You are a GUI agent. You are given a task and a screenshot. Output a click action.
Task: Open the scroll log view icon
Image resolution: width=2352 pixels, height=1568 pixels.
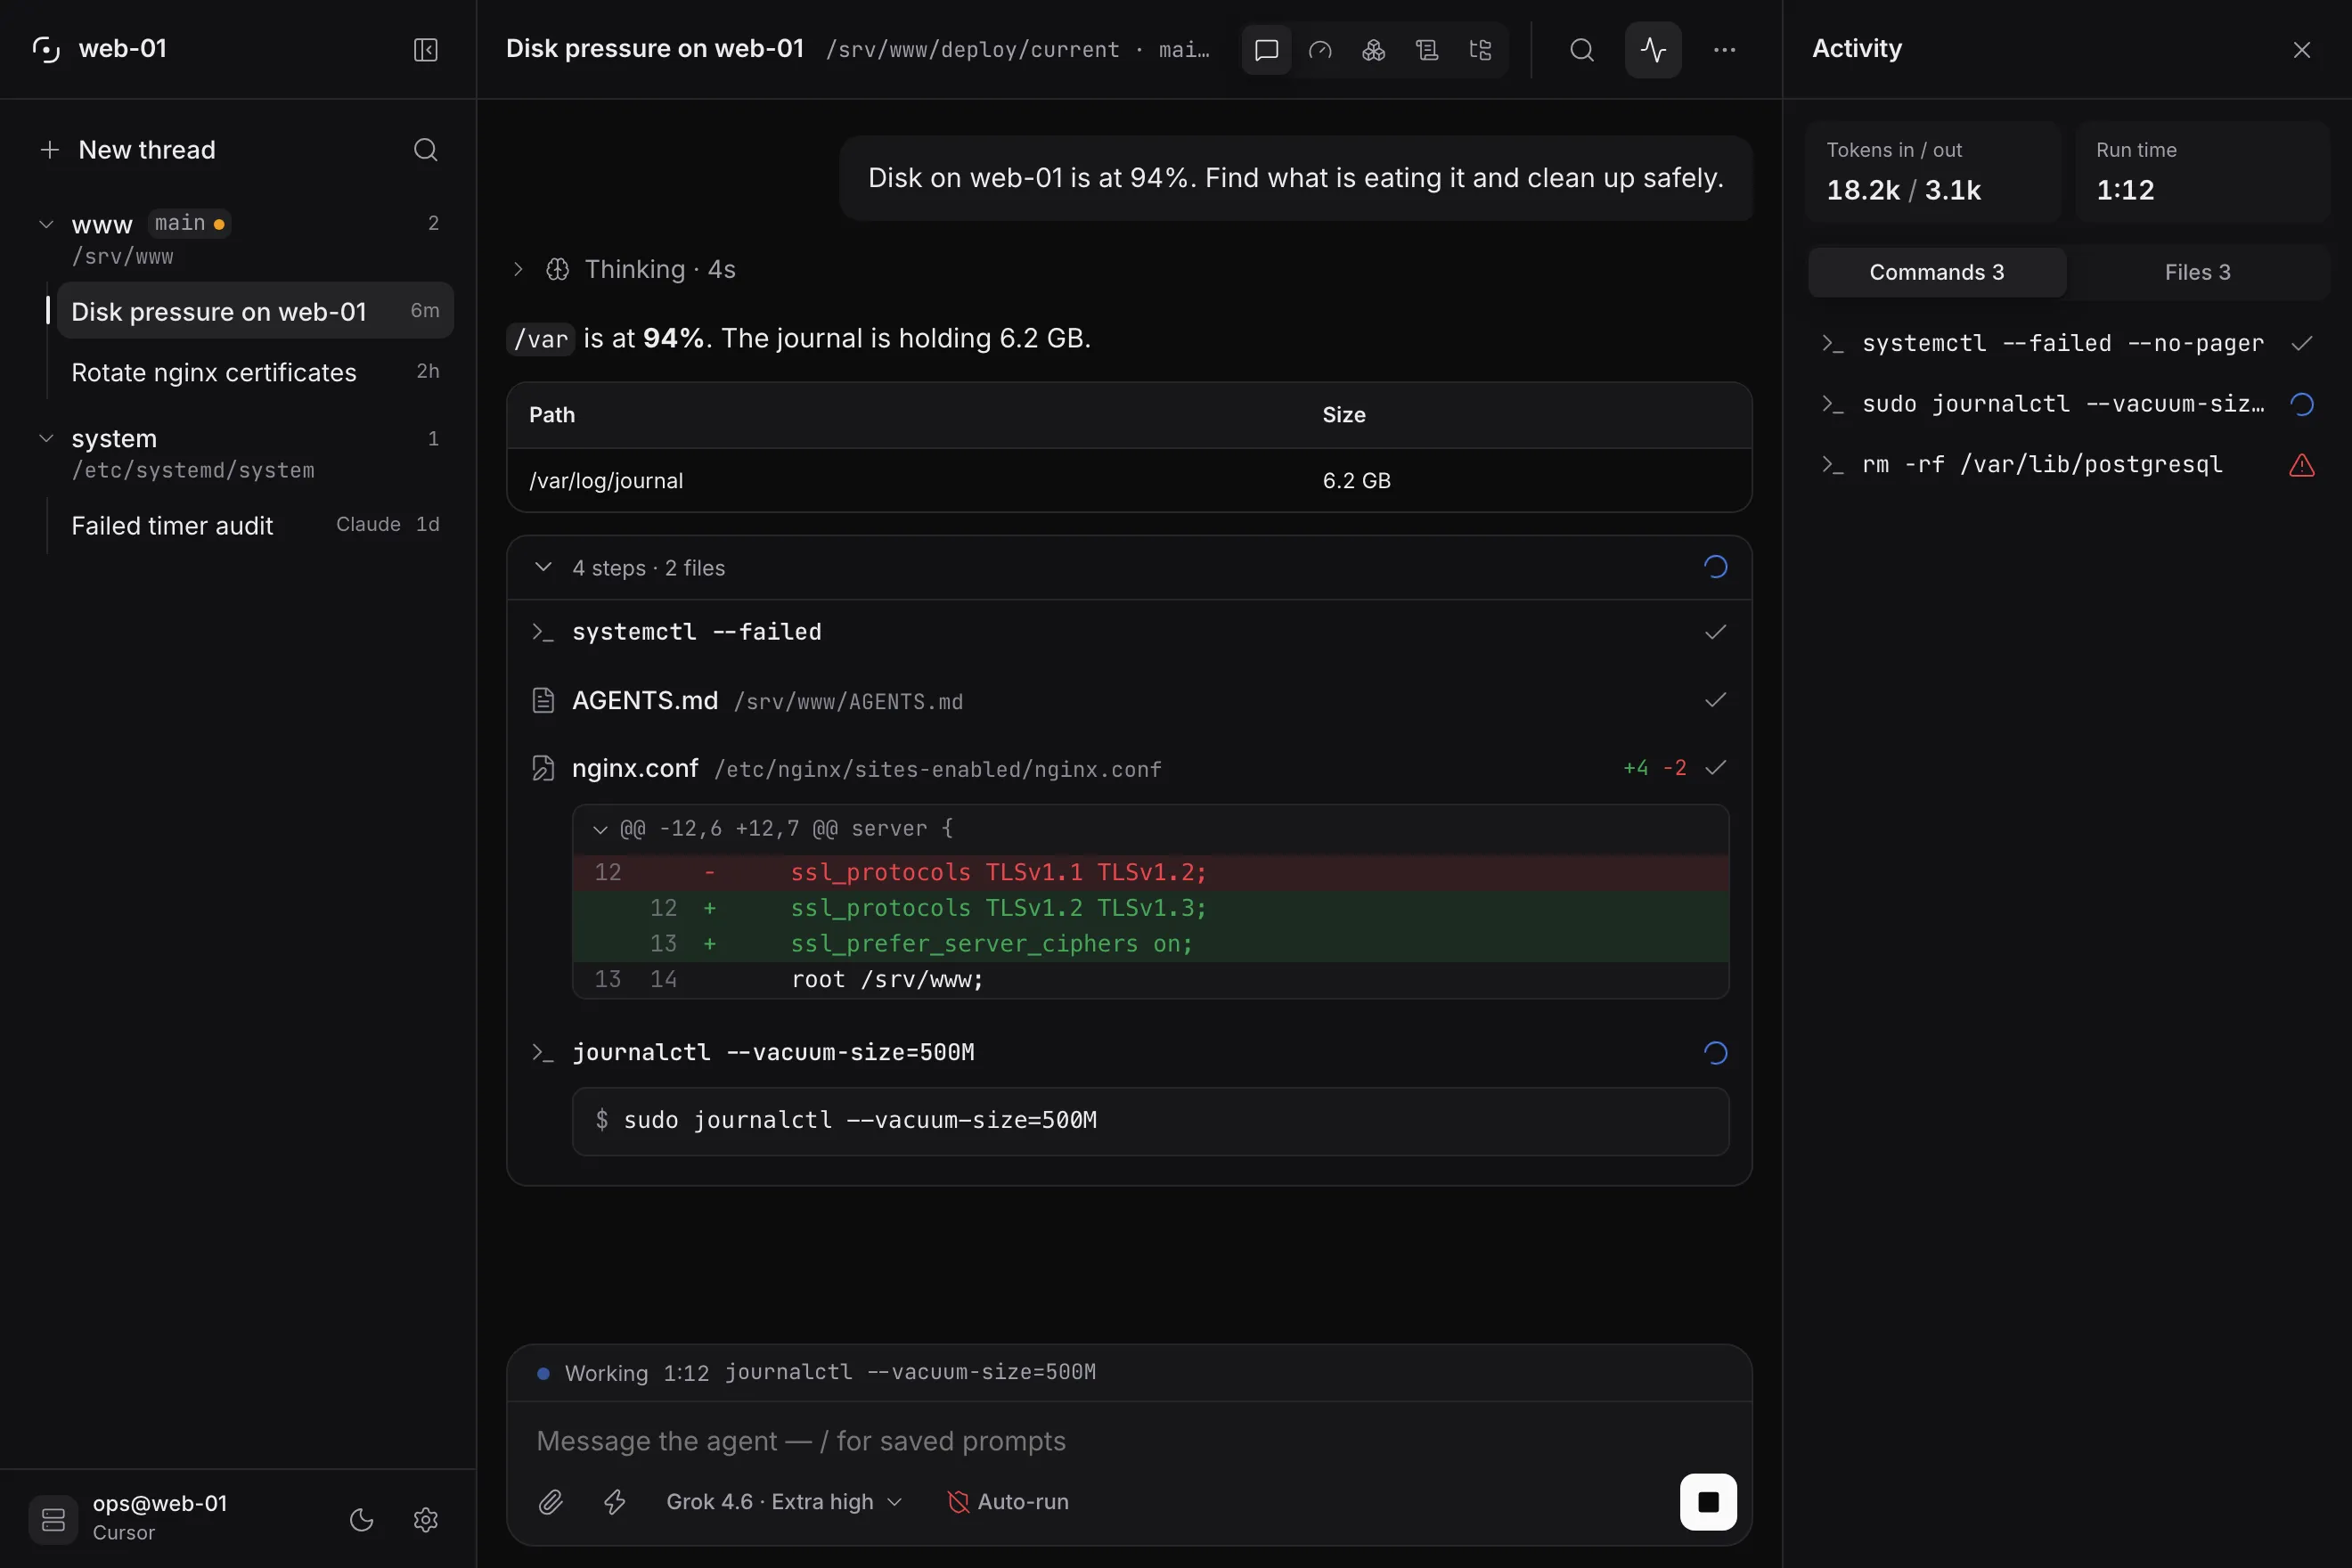[x=1427, y=49]
